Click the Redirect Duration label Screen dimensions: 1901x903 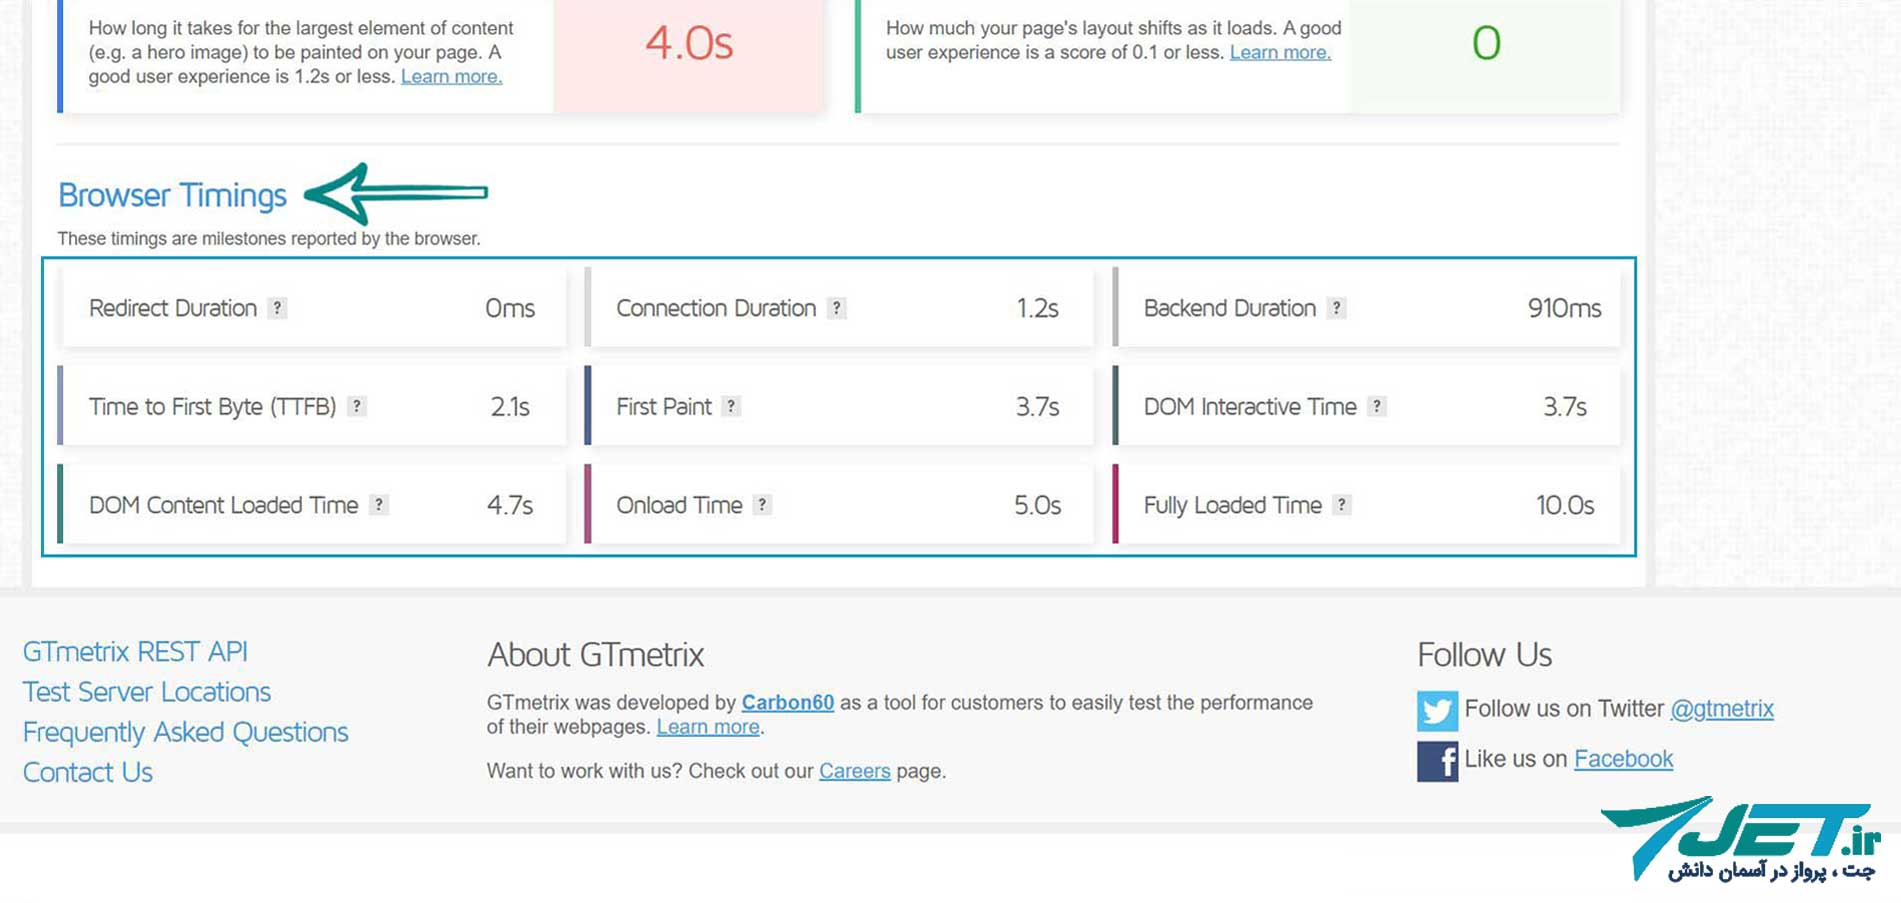point(173,308)
